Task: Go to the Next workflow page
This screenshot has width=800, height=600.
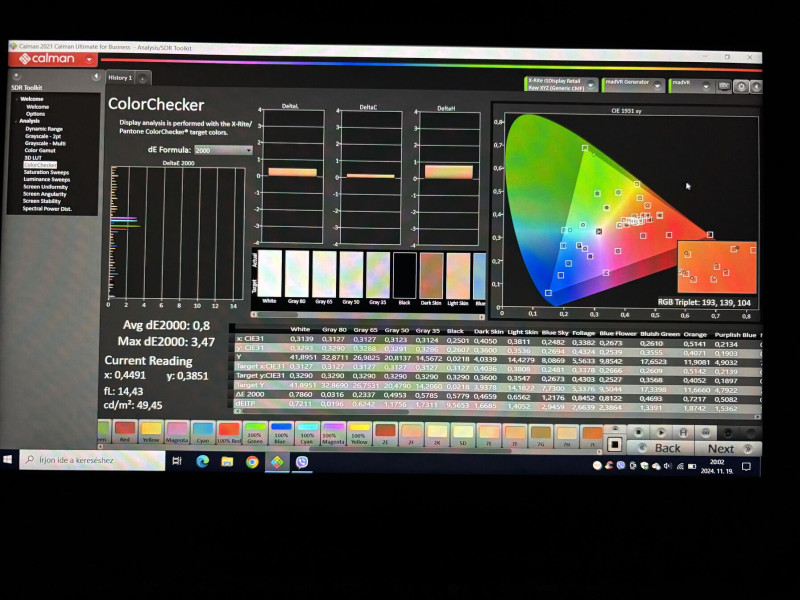Action: coord(728,449)
